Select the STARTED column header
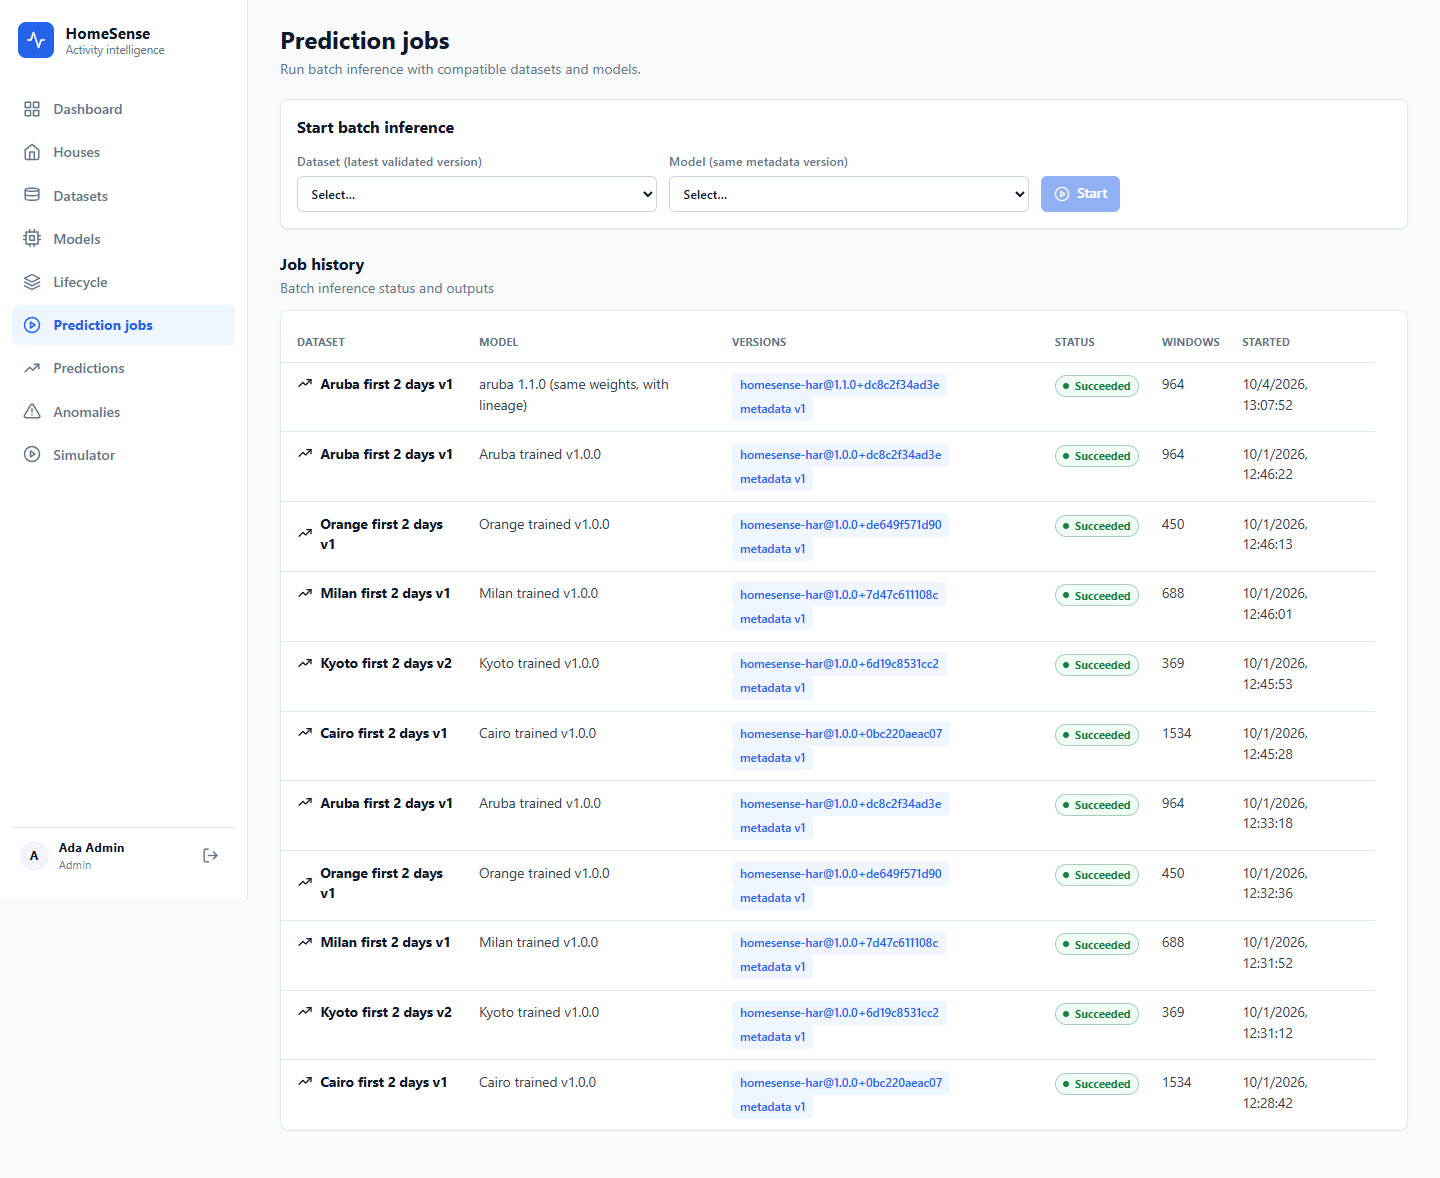 1266,342
